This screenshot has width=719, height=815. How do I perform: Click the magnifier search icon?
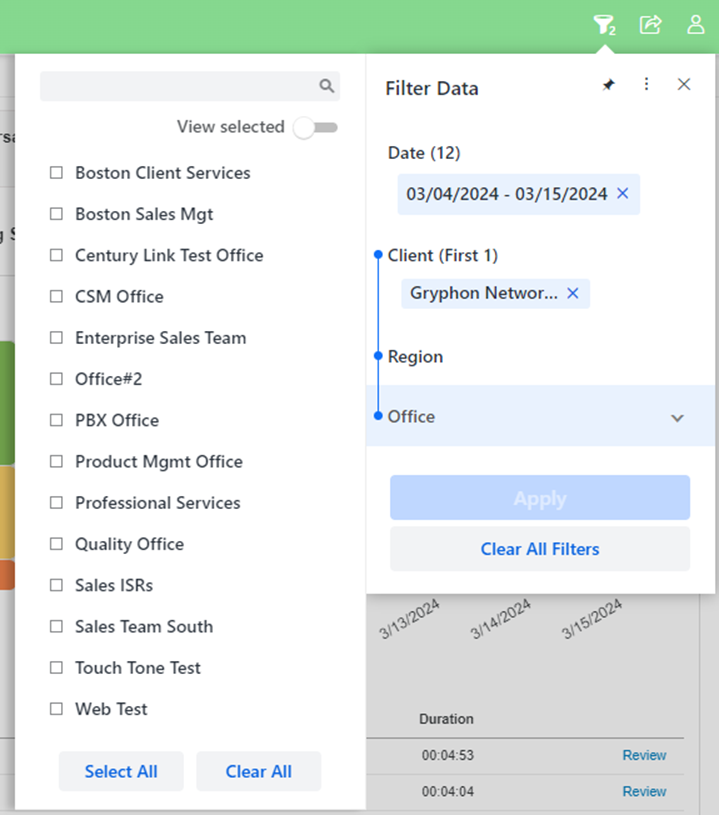326,86
